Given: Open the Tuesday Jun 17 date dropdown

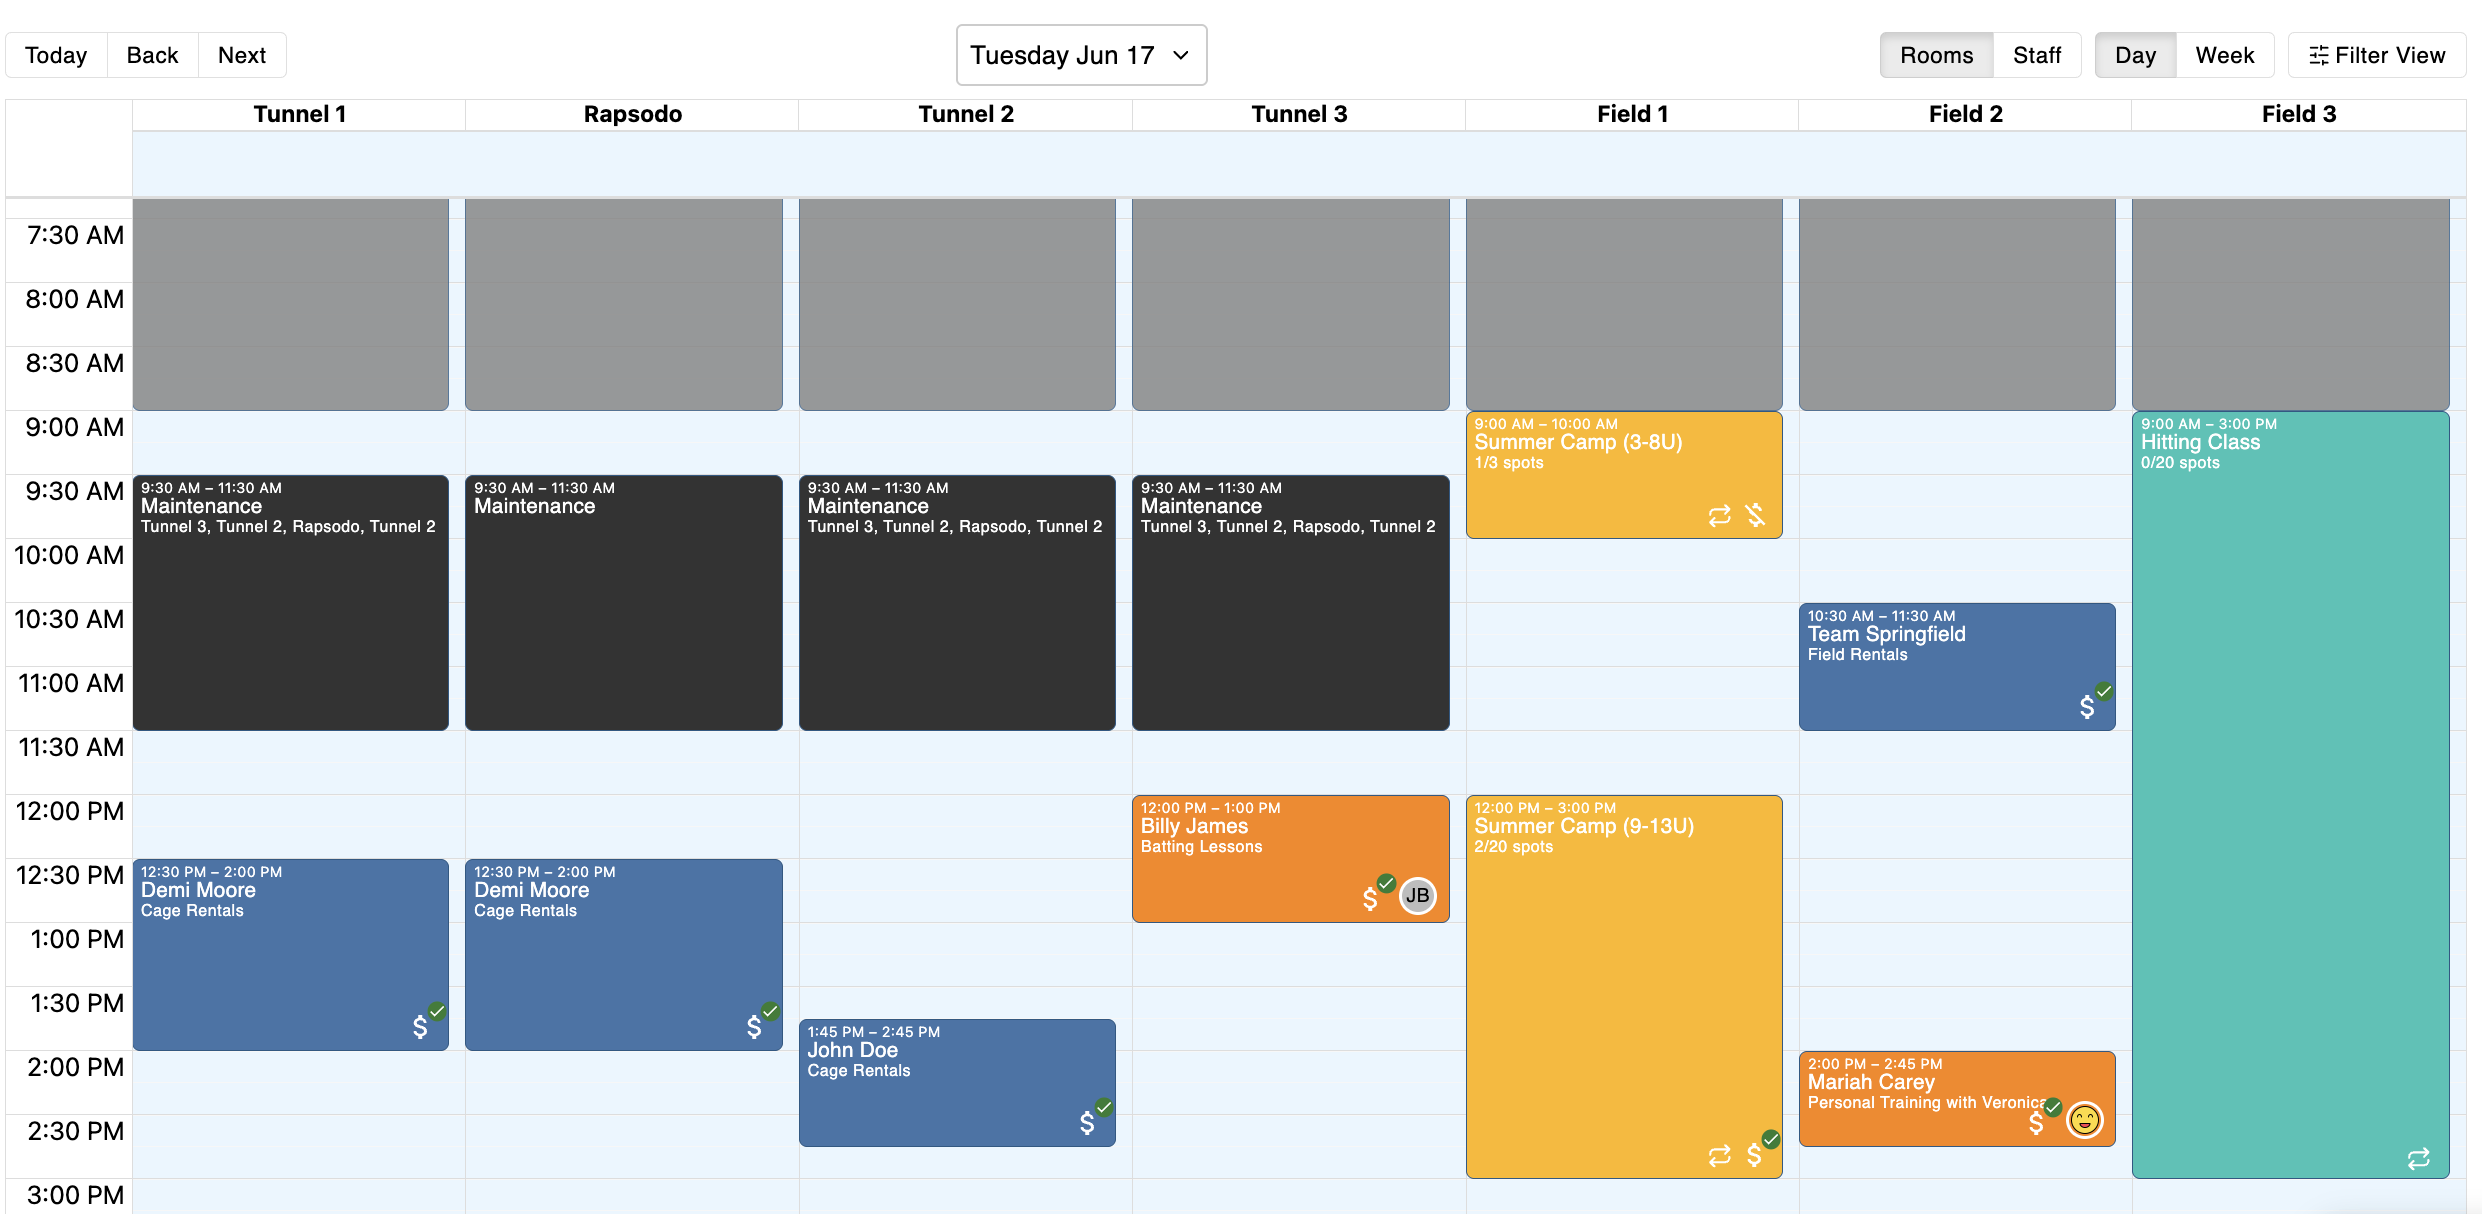Looking at the screenshot, I should coord(1081,55).
